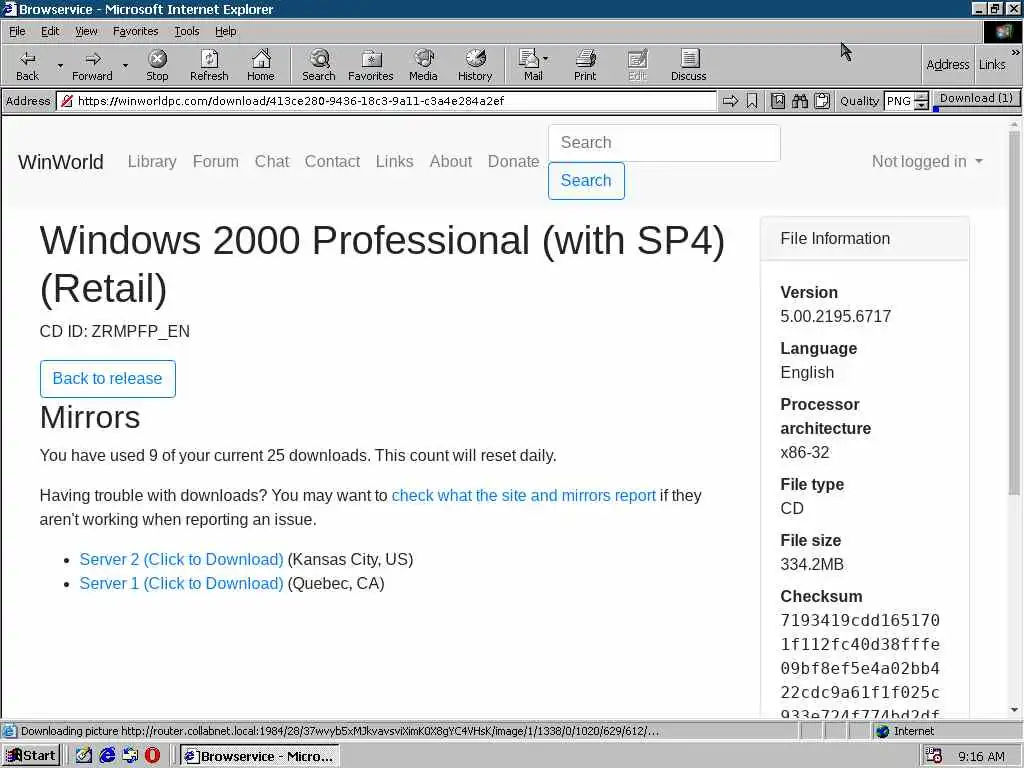Image resolution: width=1024 pixels, height=768 pixels.
Task: Download from Server 2 Kansas City
Action: pos(182,560)
